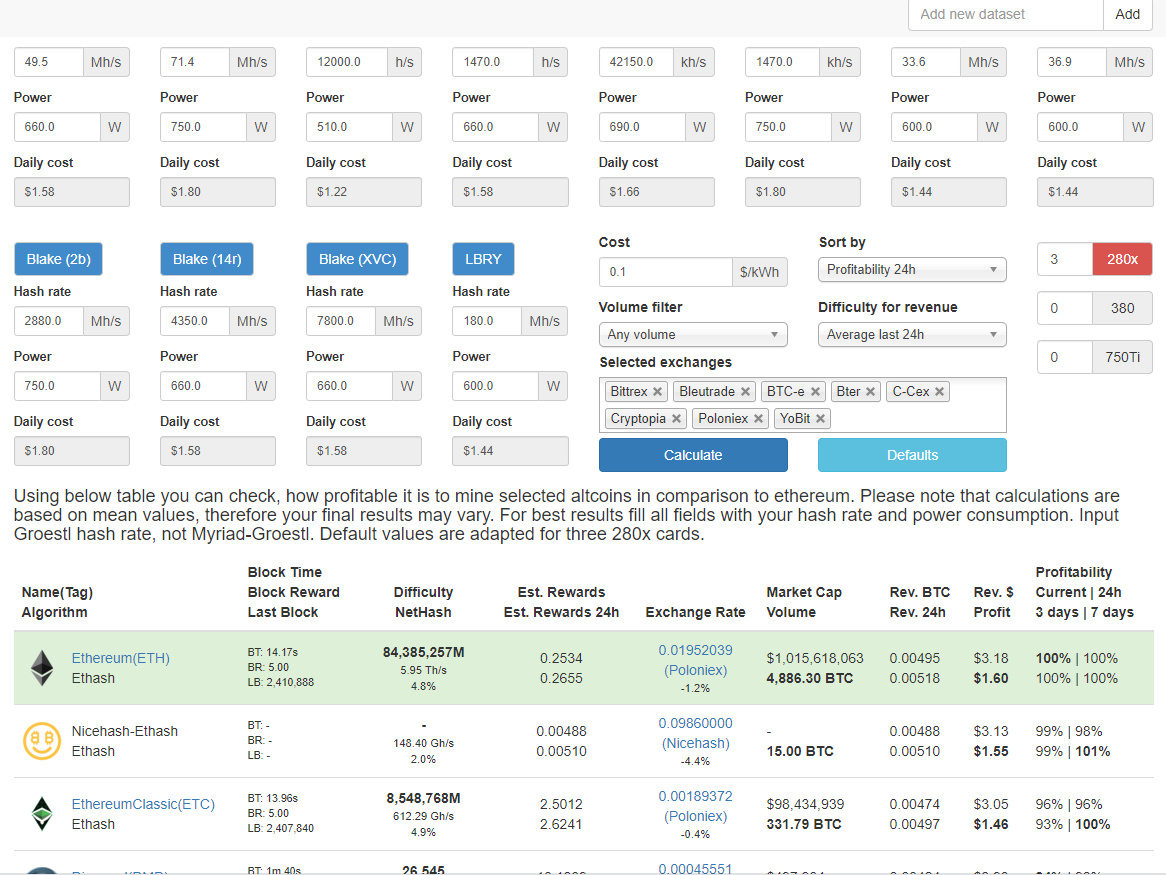Edit the 71.4 Mh/s hash rate field

point(195,62)
